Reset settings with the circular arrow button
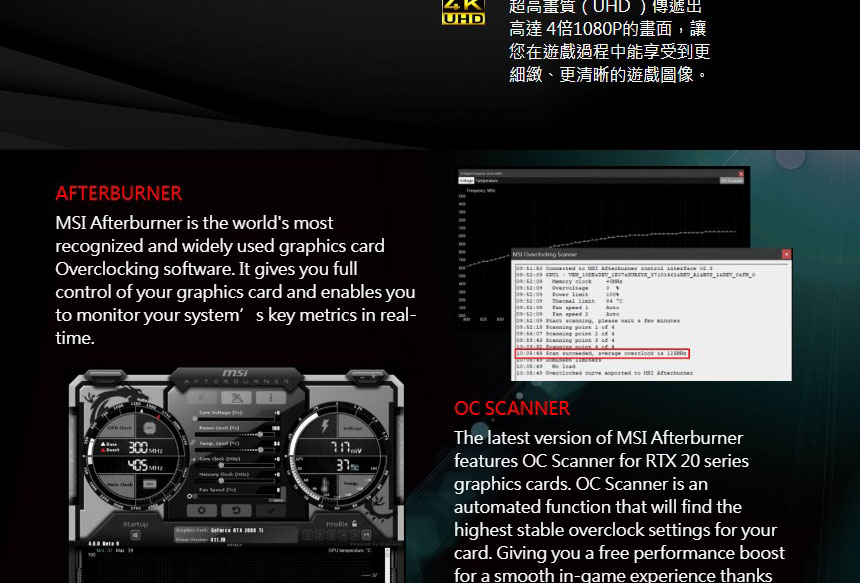The width and height of the screenshot is (860, 583). [x=236, y=511]
